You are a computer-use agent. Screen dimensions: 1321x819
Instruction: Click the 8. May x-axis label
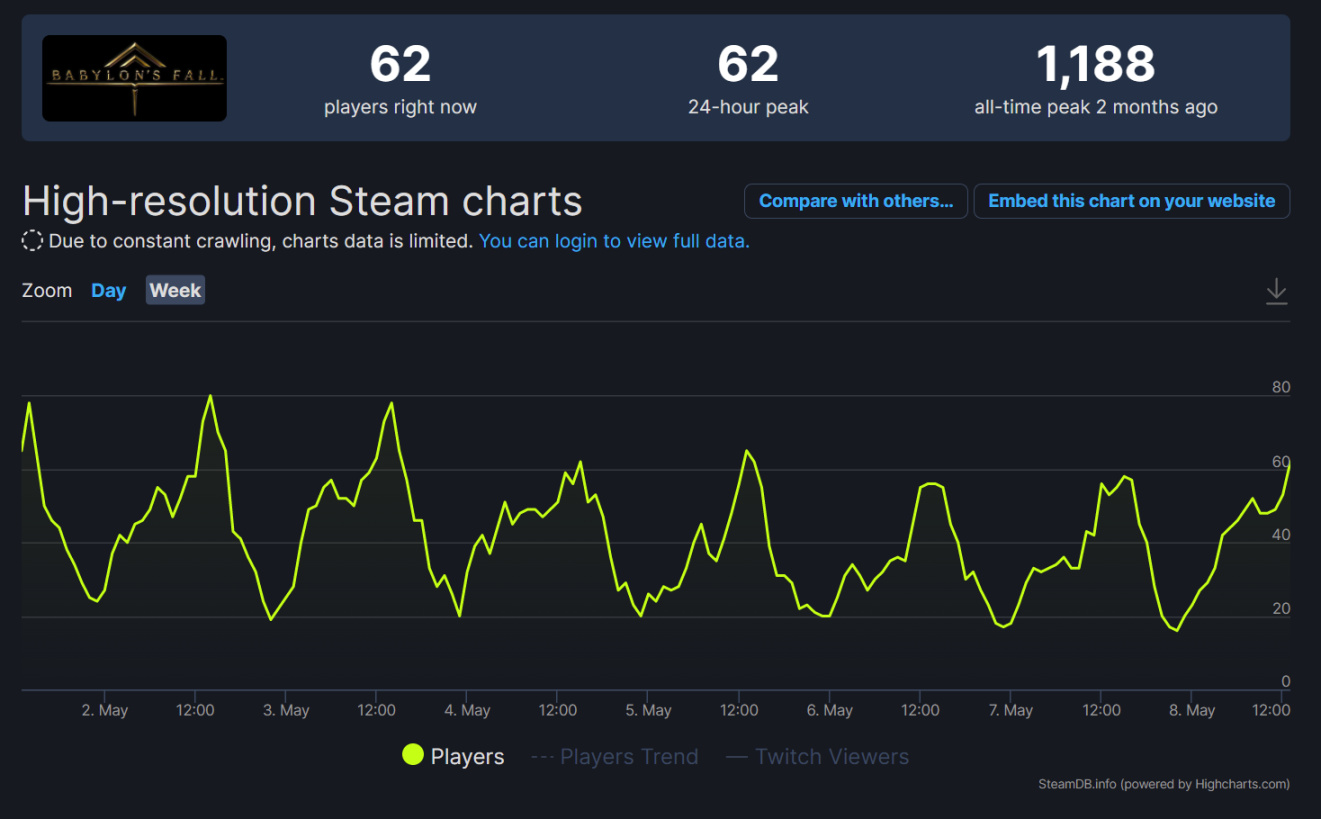pyautogui.click(x=1192, y=710)
